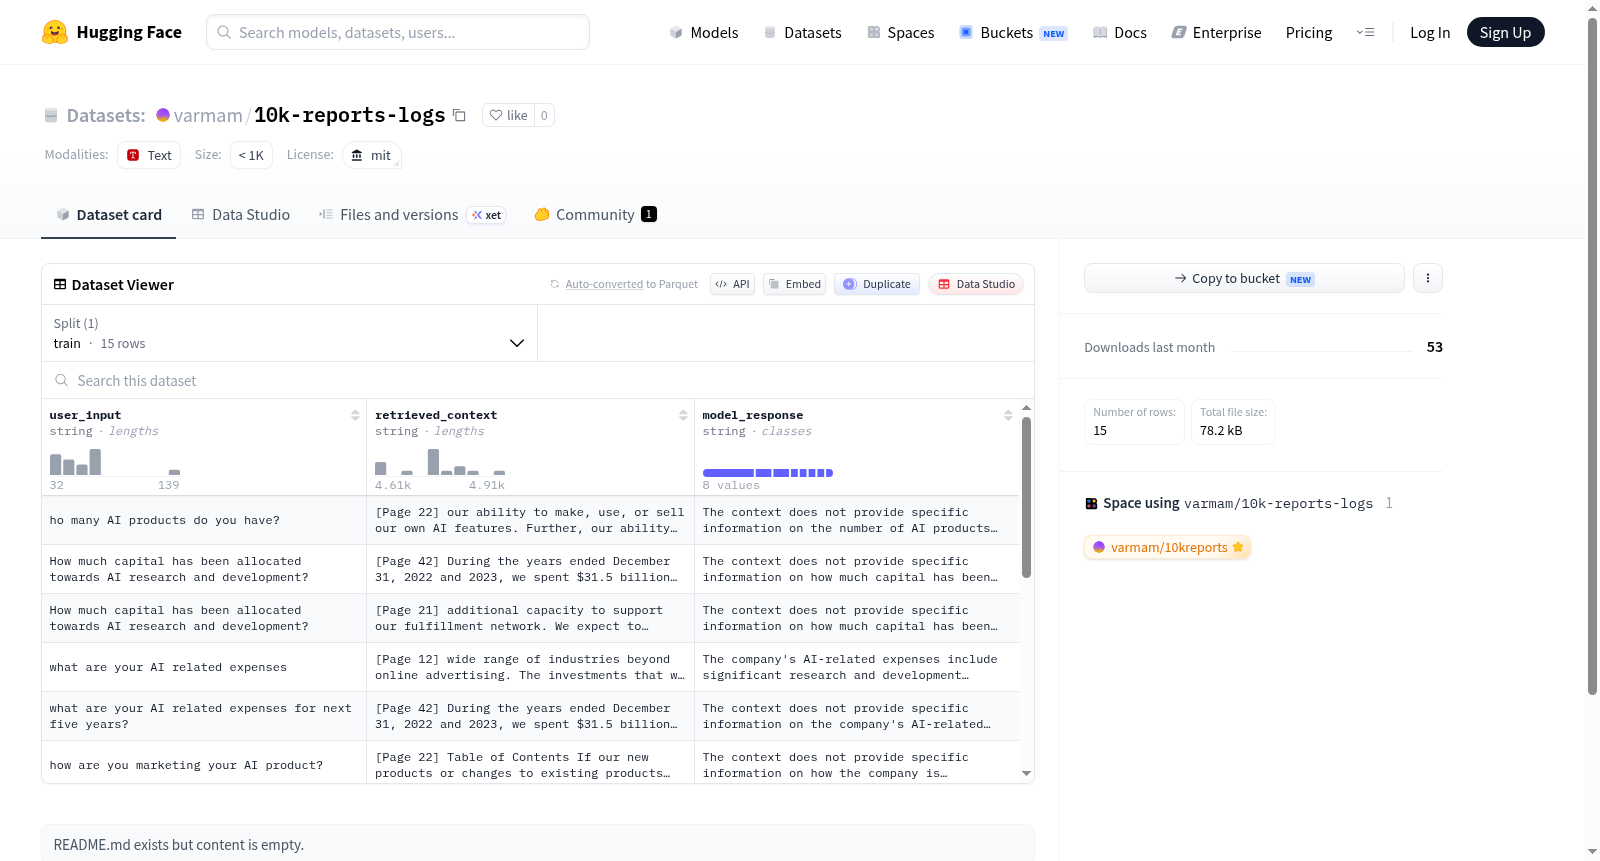Expand the navbar extra menu icon
This screenshot has width=1600, height=861.
coord(1365,32)
